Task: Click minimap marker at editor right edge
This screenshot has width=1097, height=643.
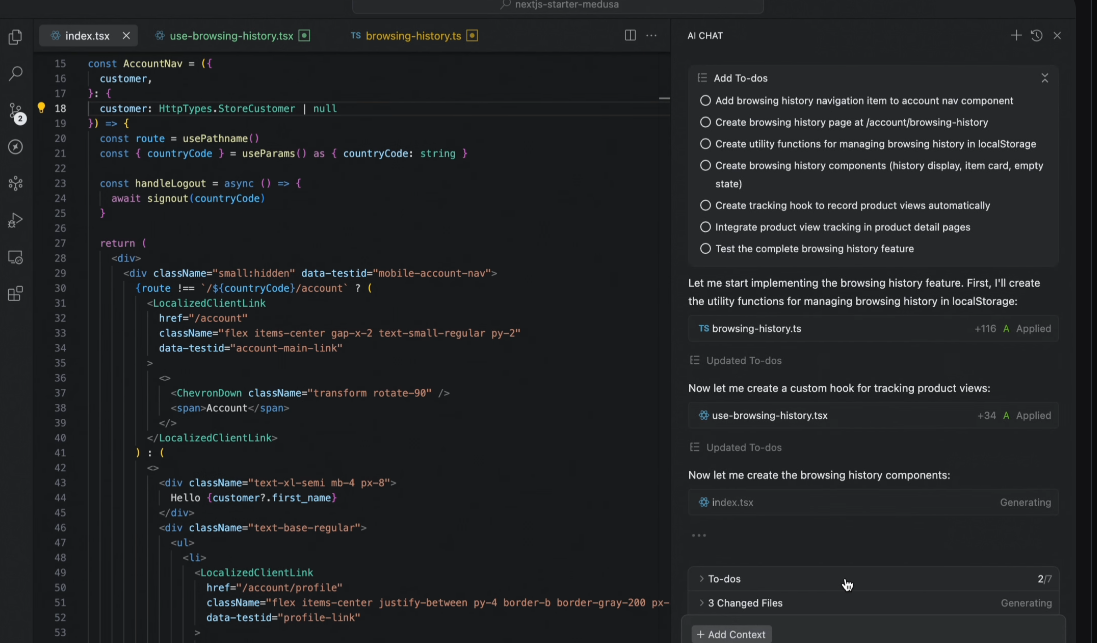Action: tap(664, 99)
